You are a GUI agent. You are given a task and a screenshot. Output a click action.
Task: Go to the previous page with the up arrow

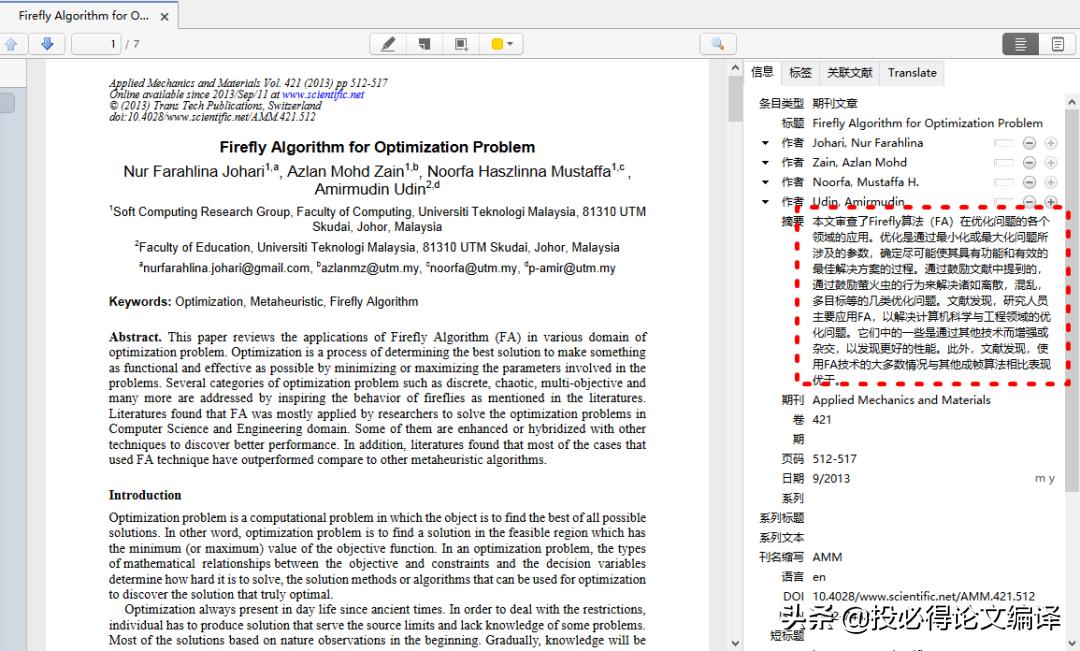click(11, 43)
